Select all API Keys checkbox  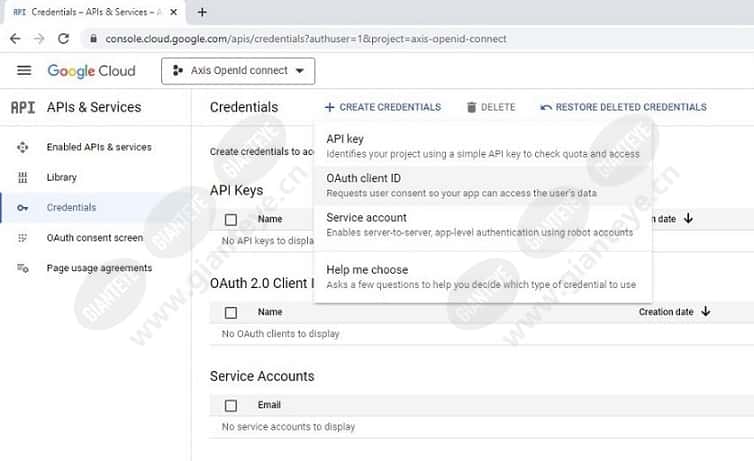pos(231,220)
